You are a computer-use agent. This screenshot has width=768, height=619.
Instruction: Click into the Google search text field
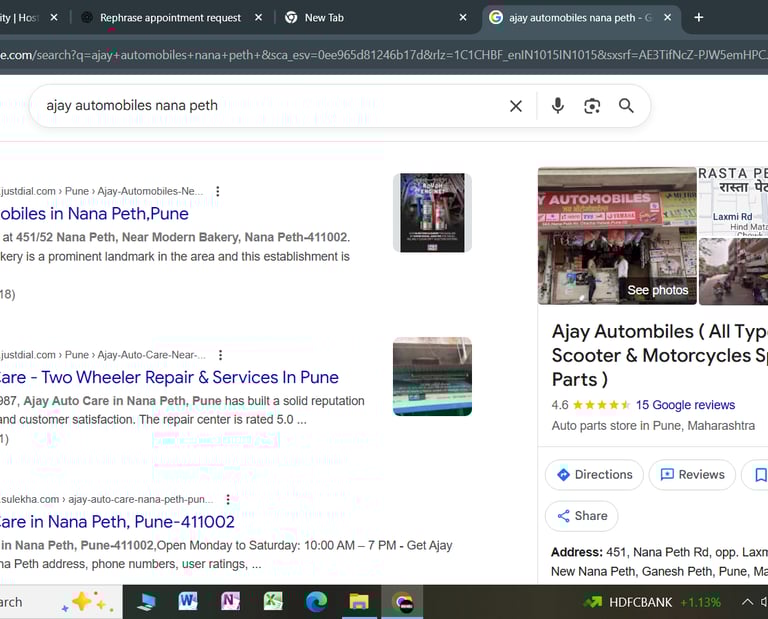(x=272, y=106)
